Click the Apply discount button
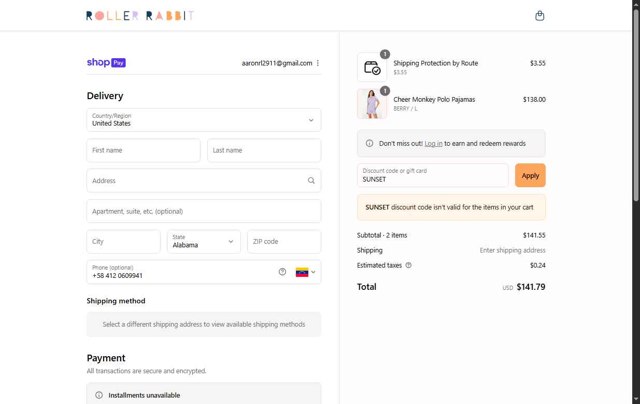This screenshot has width=640, height=404. tap(530, 175)
